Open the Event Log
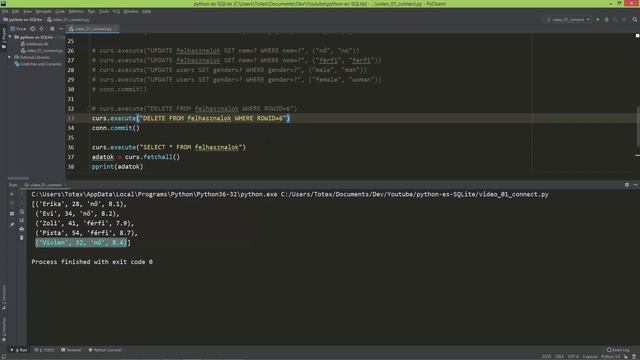640x360 pixels. 618,350
